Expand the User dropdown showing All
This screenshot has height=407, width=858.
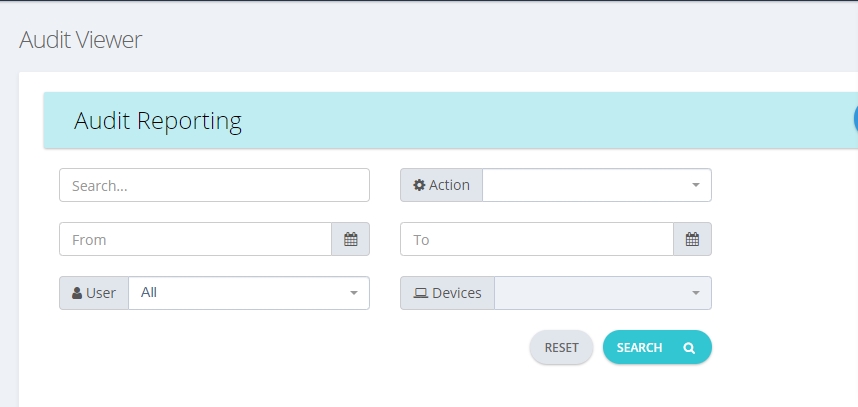249,293
